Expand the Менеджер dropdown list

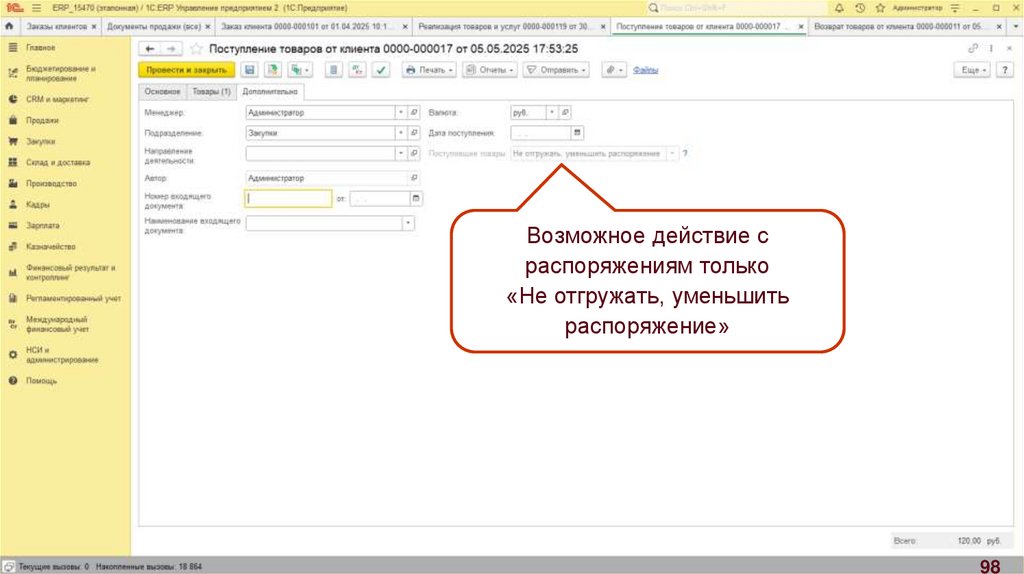coord(401,113)
